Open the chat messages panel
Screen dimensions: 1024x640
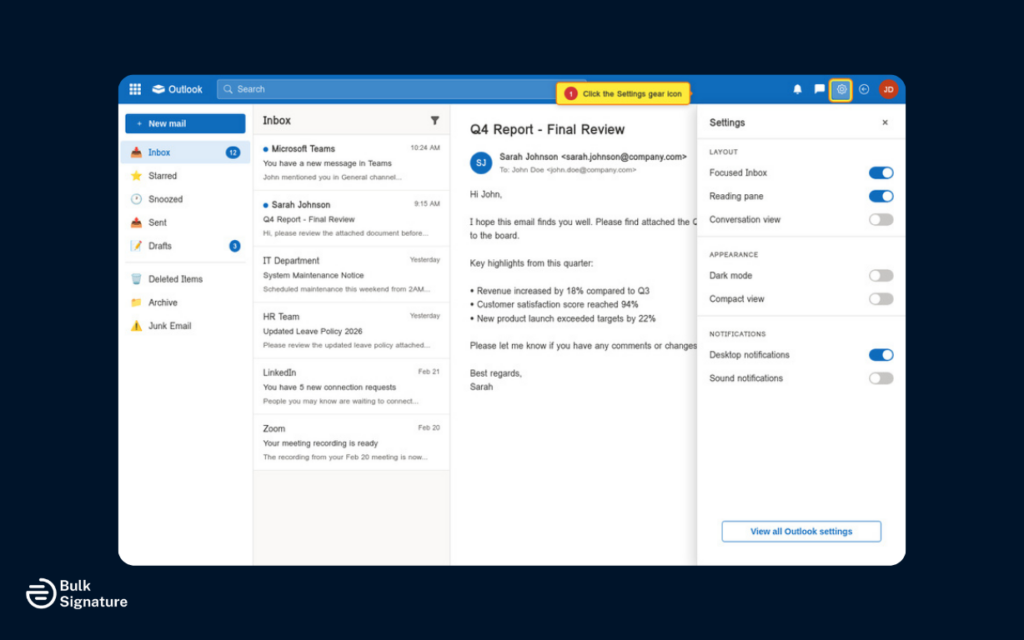818,88
